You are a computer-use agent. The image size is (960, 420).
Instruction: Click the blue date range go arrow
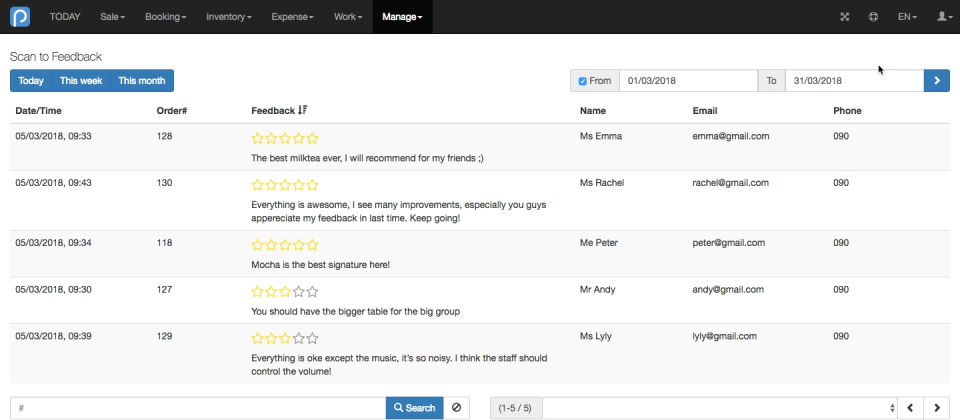[936, 81]
